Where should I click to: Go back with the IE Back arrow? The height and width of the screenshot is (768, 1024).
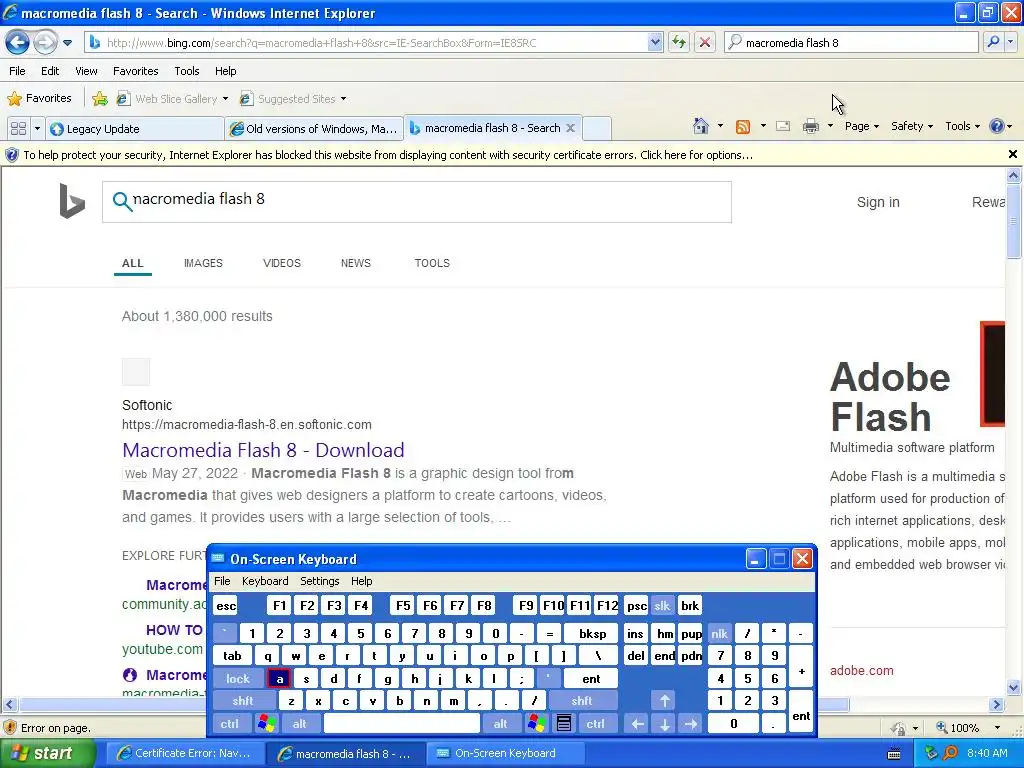point(17,42)
